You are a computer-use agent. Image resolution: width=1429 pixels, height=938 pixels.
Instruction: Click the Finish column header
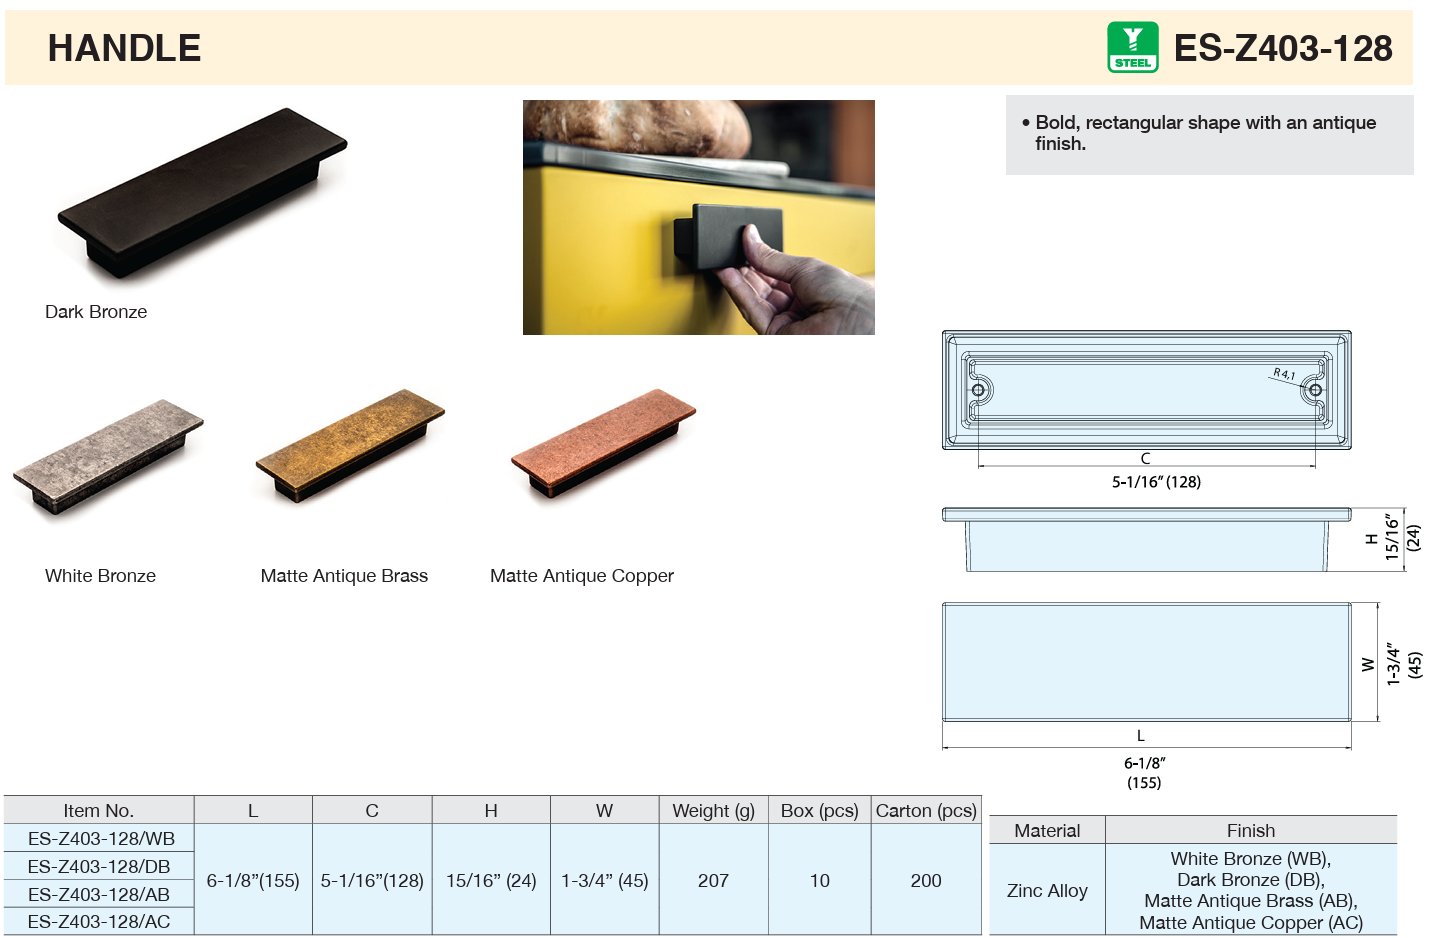coord(1250,831)
